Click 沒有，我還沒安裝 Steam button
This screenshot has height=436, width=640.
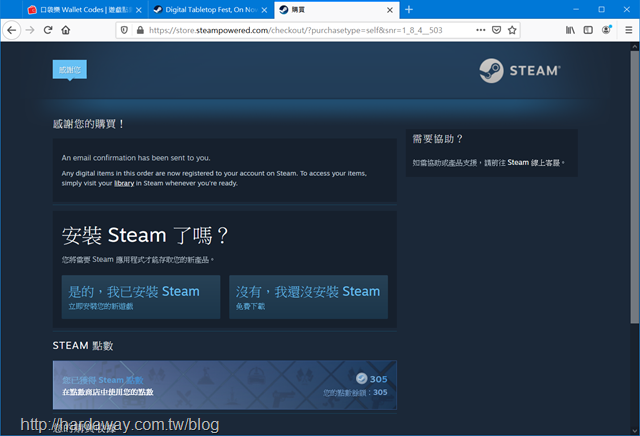pos(308,297)
